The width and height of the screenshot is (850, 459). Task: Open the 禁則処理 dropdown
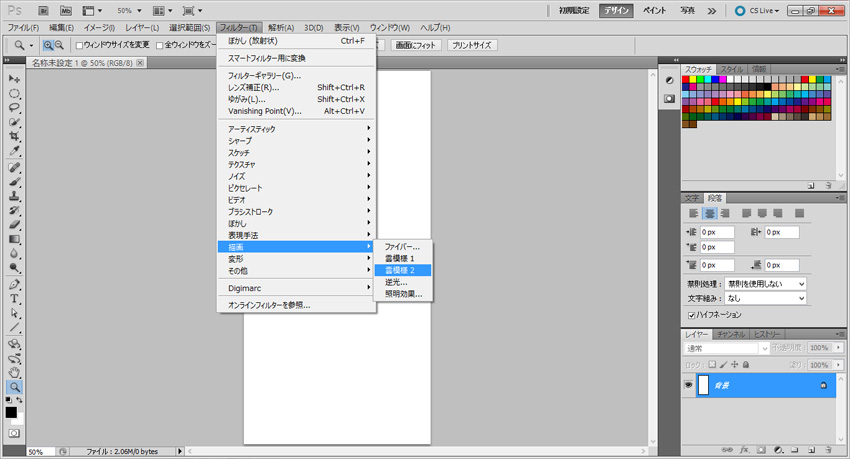[766, 284]
